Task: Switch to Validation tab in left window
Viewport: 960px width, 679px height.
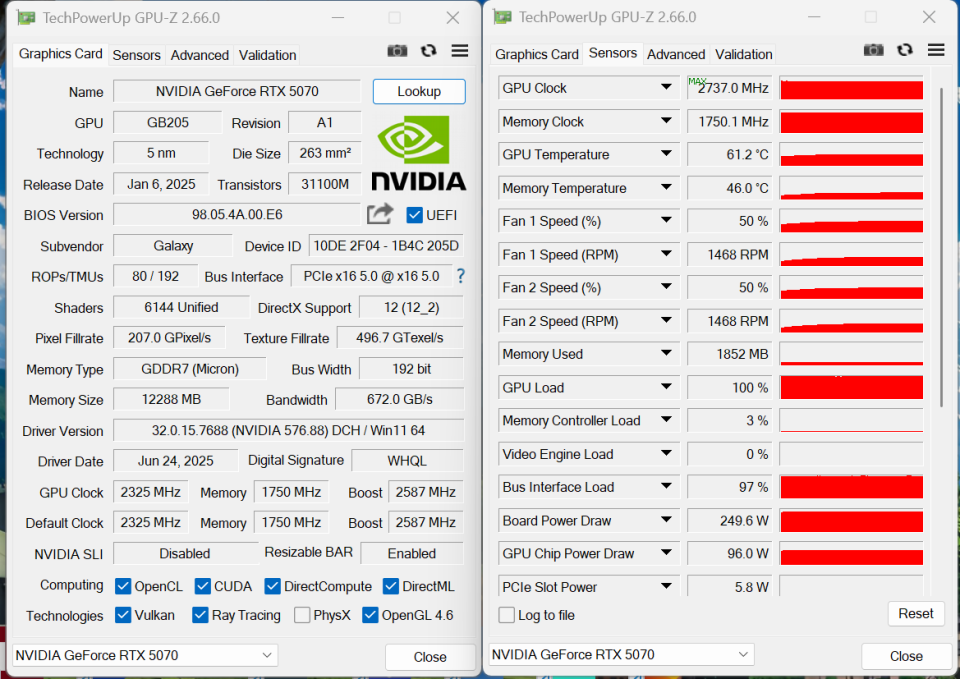Action: 268,55
